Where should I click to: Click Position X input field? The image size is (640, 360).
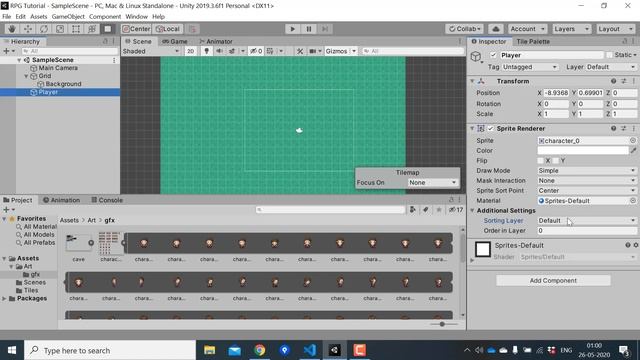pos(556,93)
